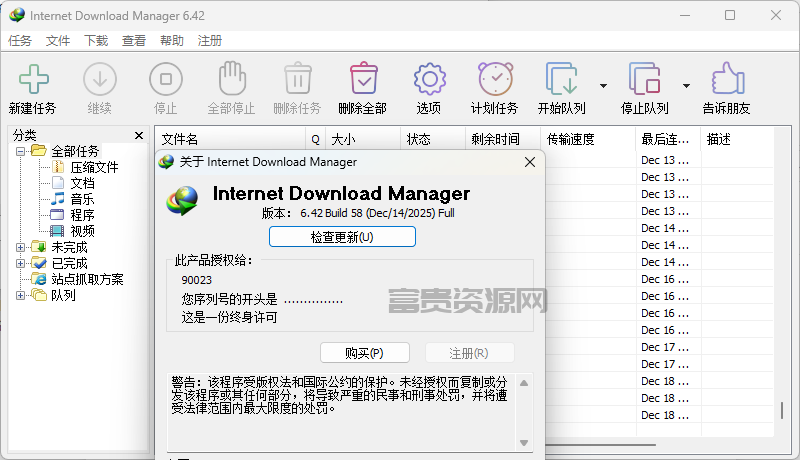Open the 帮助 menu

[171, 41]
